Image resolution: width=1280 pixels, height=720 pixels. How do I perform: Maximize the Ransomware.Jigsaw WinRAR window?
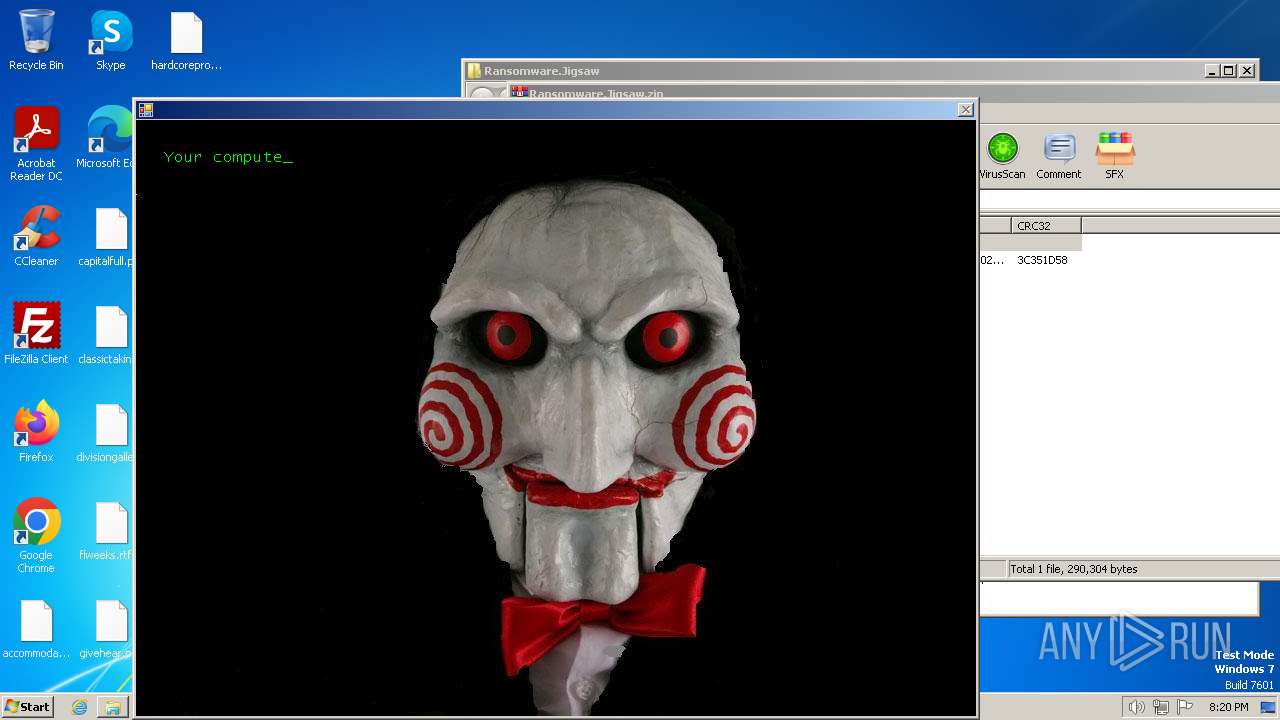click(x=1229, y=71)
